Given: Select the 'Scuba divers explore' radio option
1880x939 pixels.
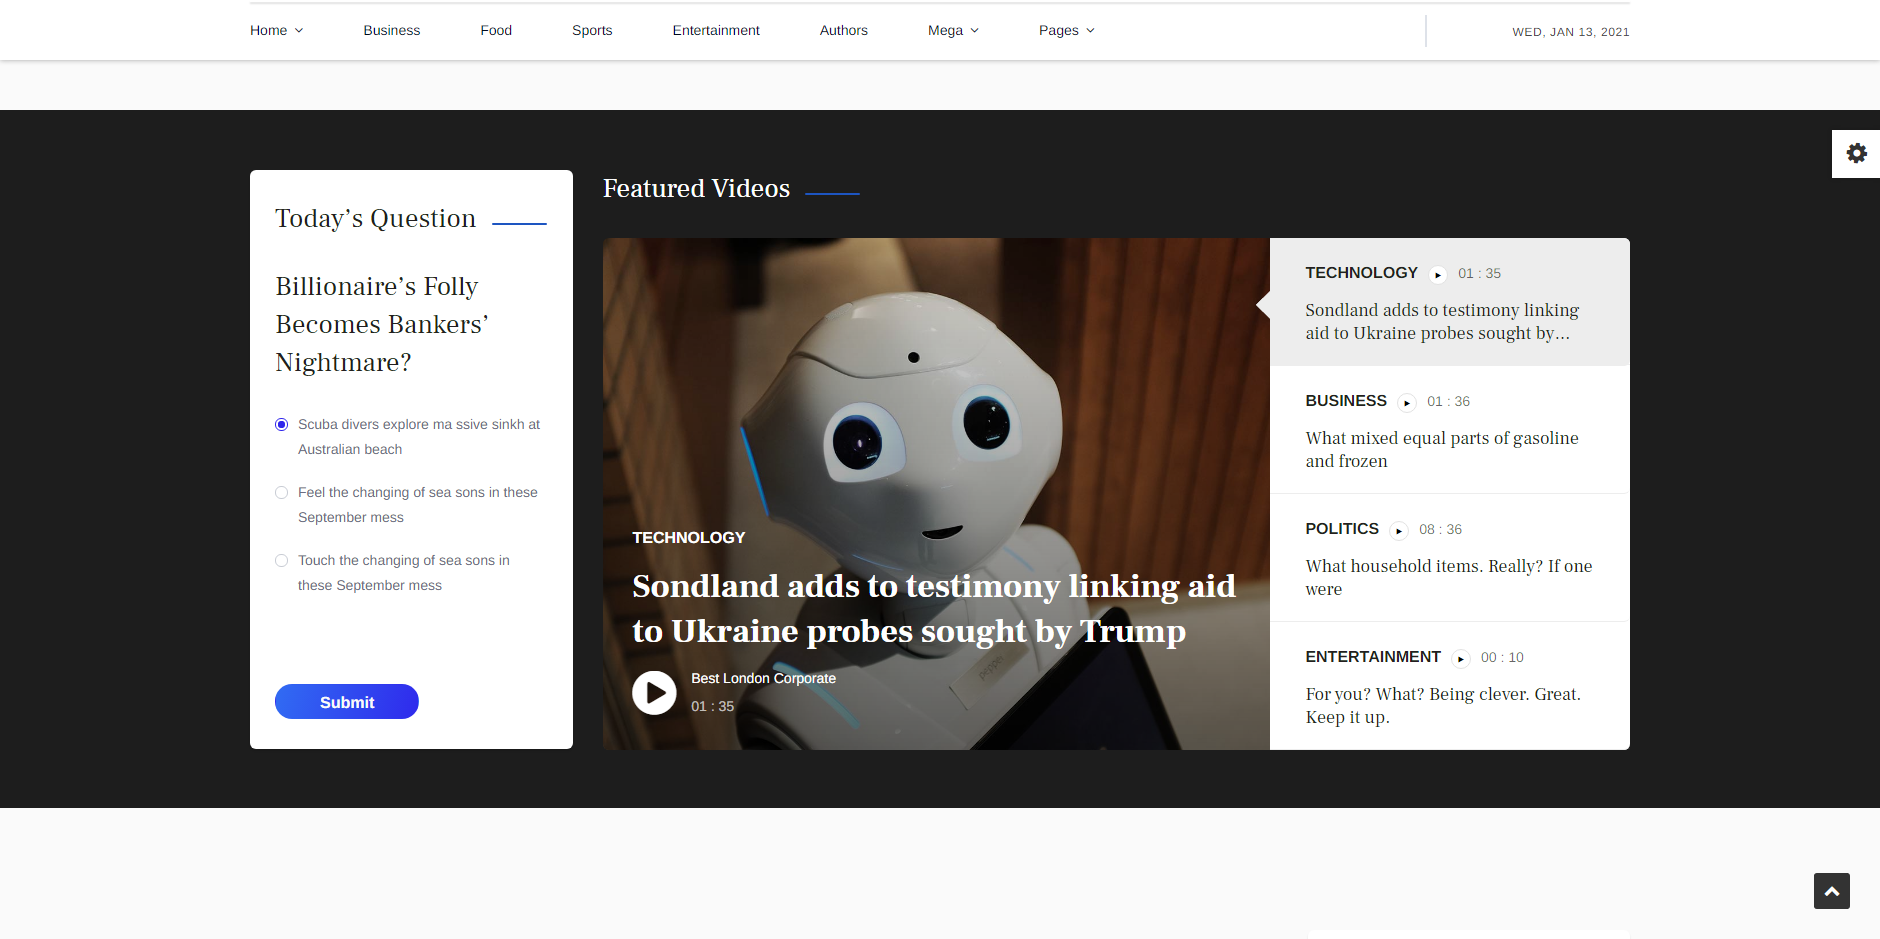Looking at the screenshot, I should point(282,425).
